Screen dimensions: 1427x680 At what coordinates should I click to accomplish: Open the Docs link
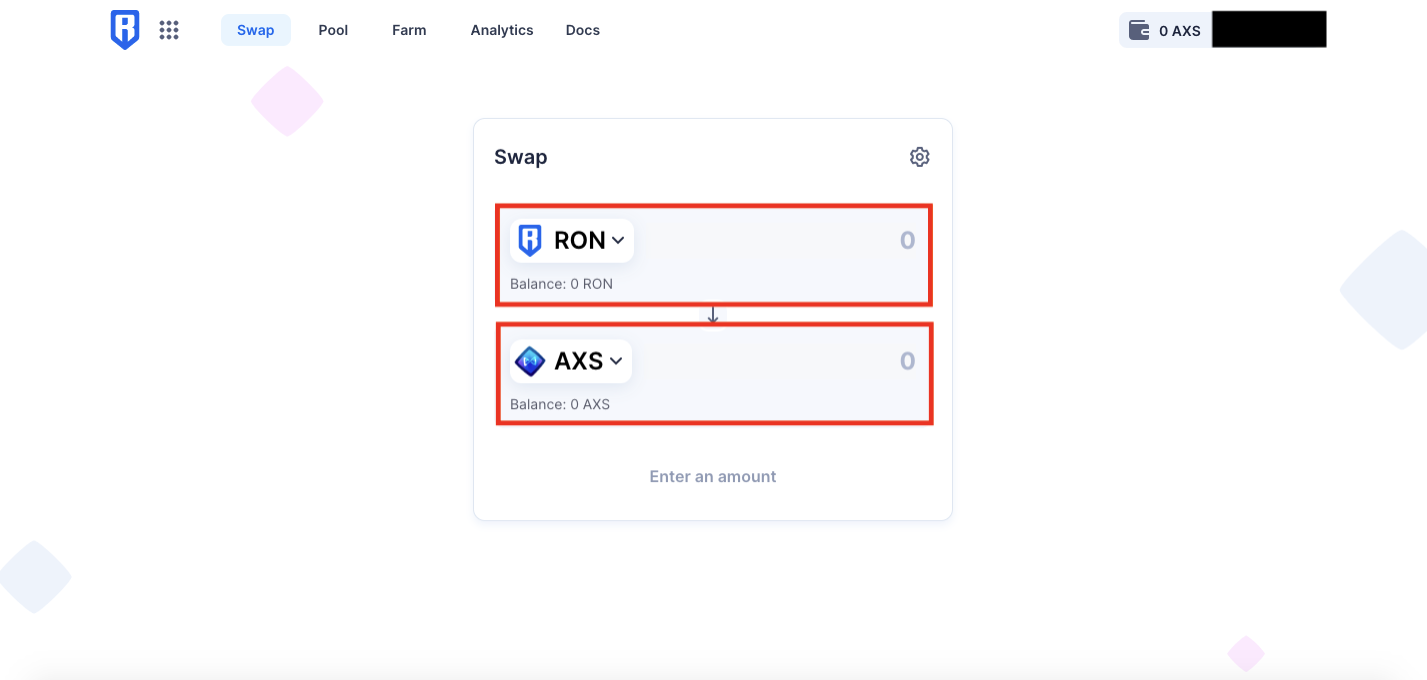(583, 30)
